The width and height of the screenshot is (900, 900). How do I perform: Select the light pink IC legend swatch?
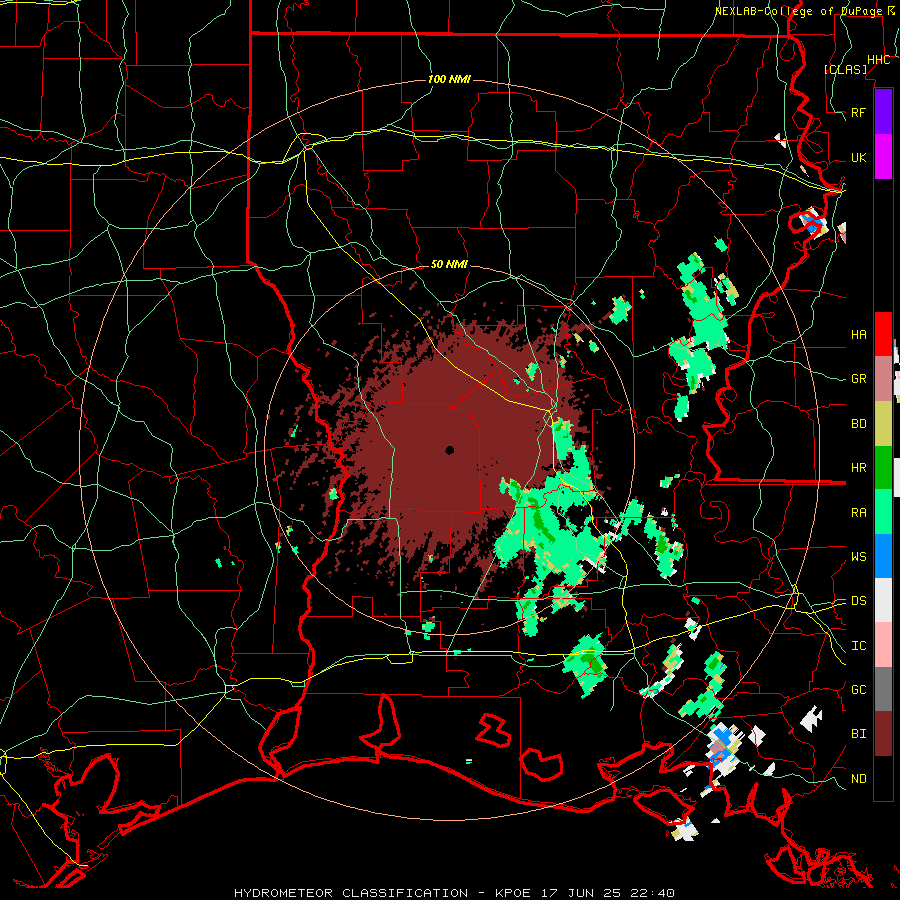tap(883, 645)
